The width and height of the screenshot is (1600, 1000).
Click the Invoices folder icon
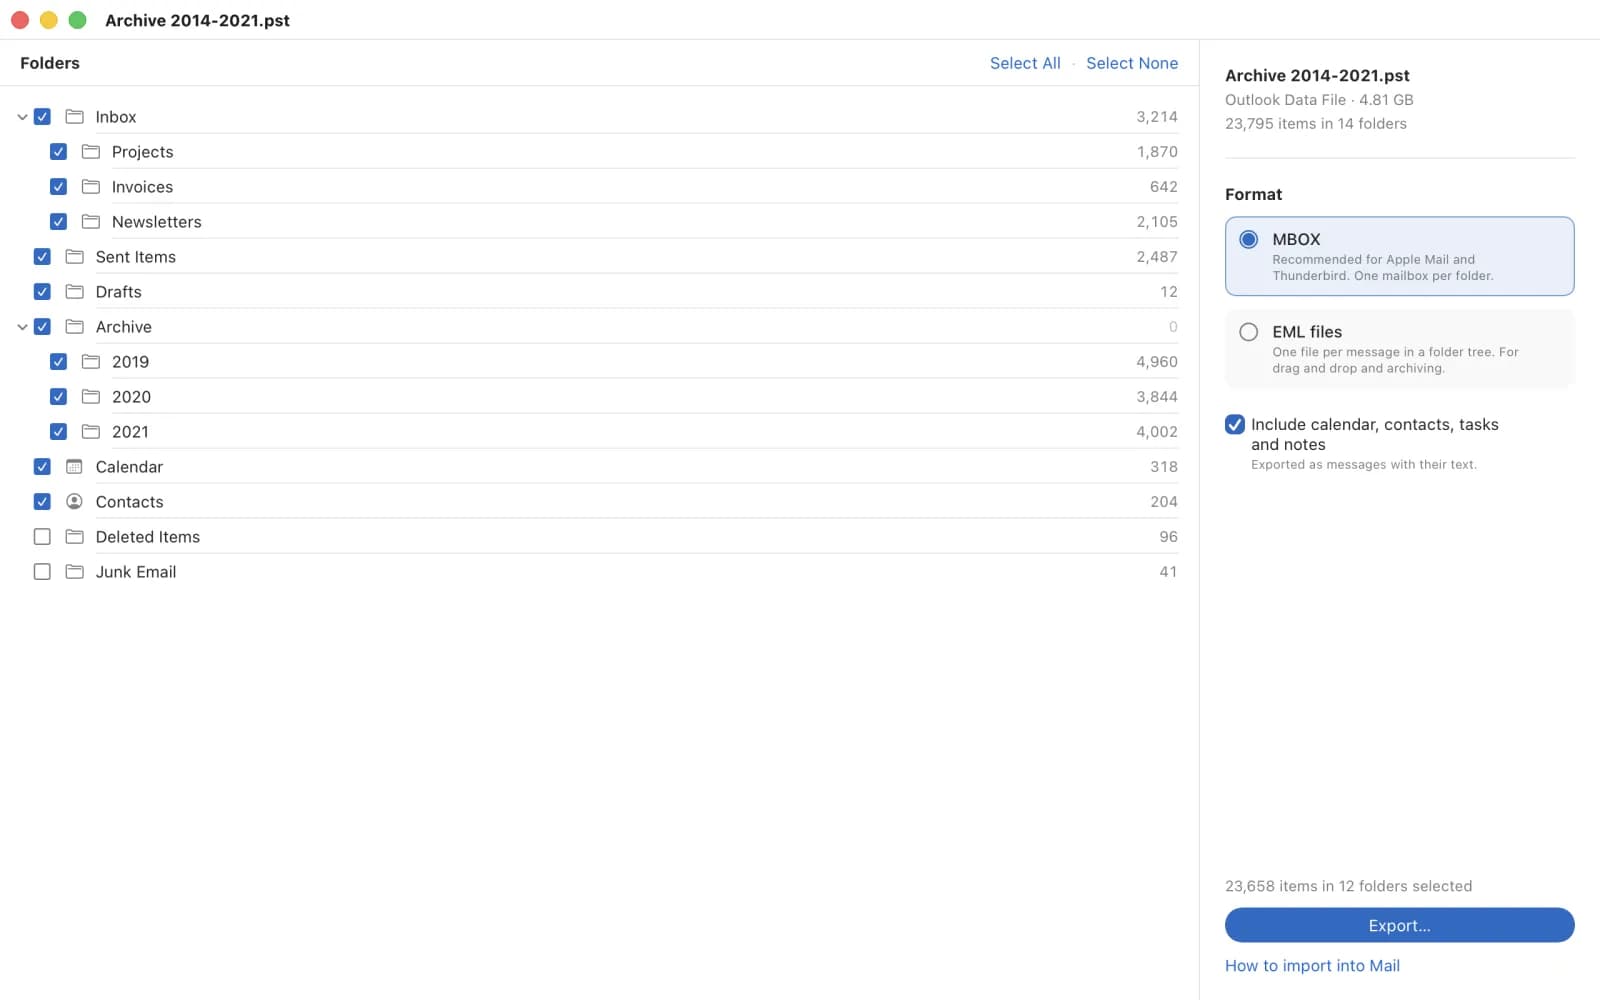coord(91,187)
